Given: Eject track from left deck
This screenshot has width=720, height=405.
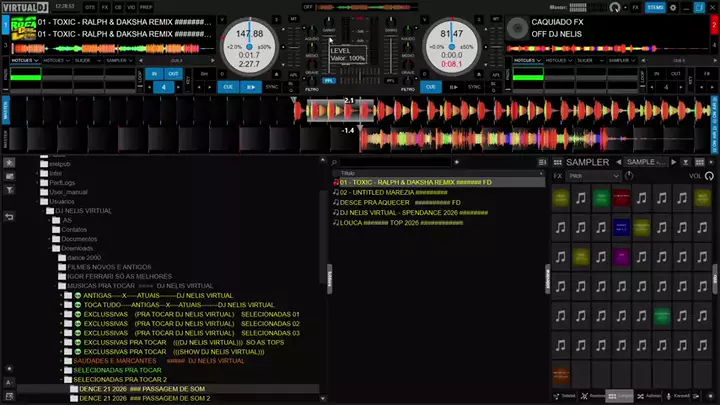Looking at the screenshot, I should (x=276, y=74).
